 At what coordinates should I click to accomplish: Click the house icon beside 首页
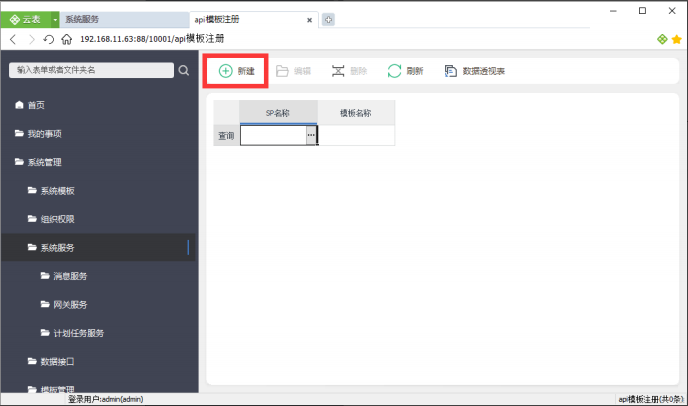(19, 104)
